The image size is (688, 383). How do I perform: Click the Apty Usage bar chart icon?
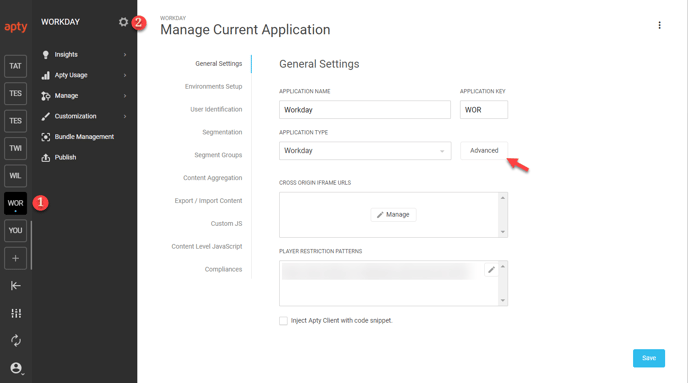[x=46, y=75]
